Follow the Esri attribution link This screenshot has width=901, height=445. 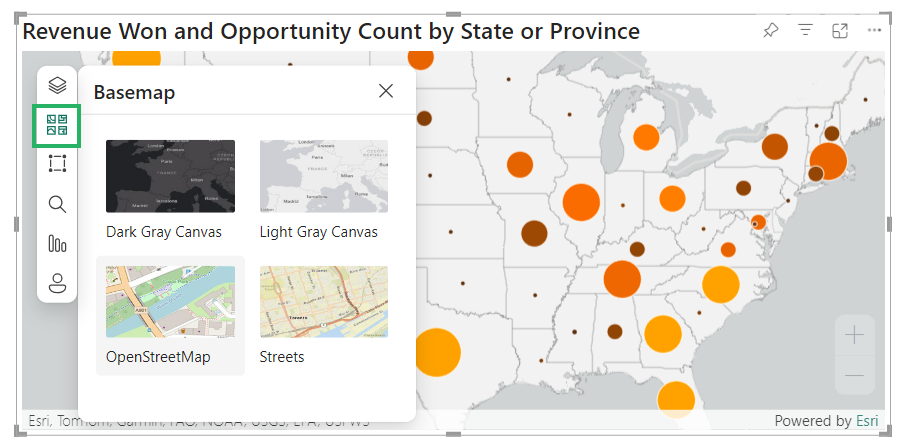click(x=866, y=421)
